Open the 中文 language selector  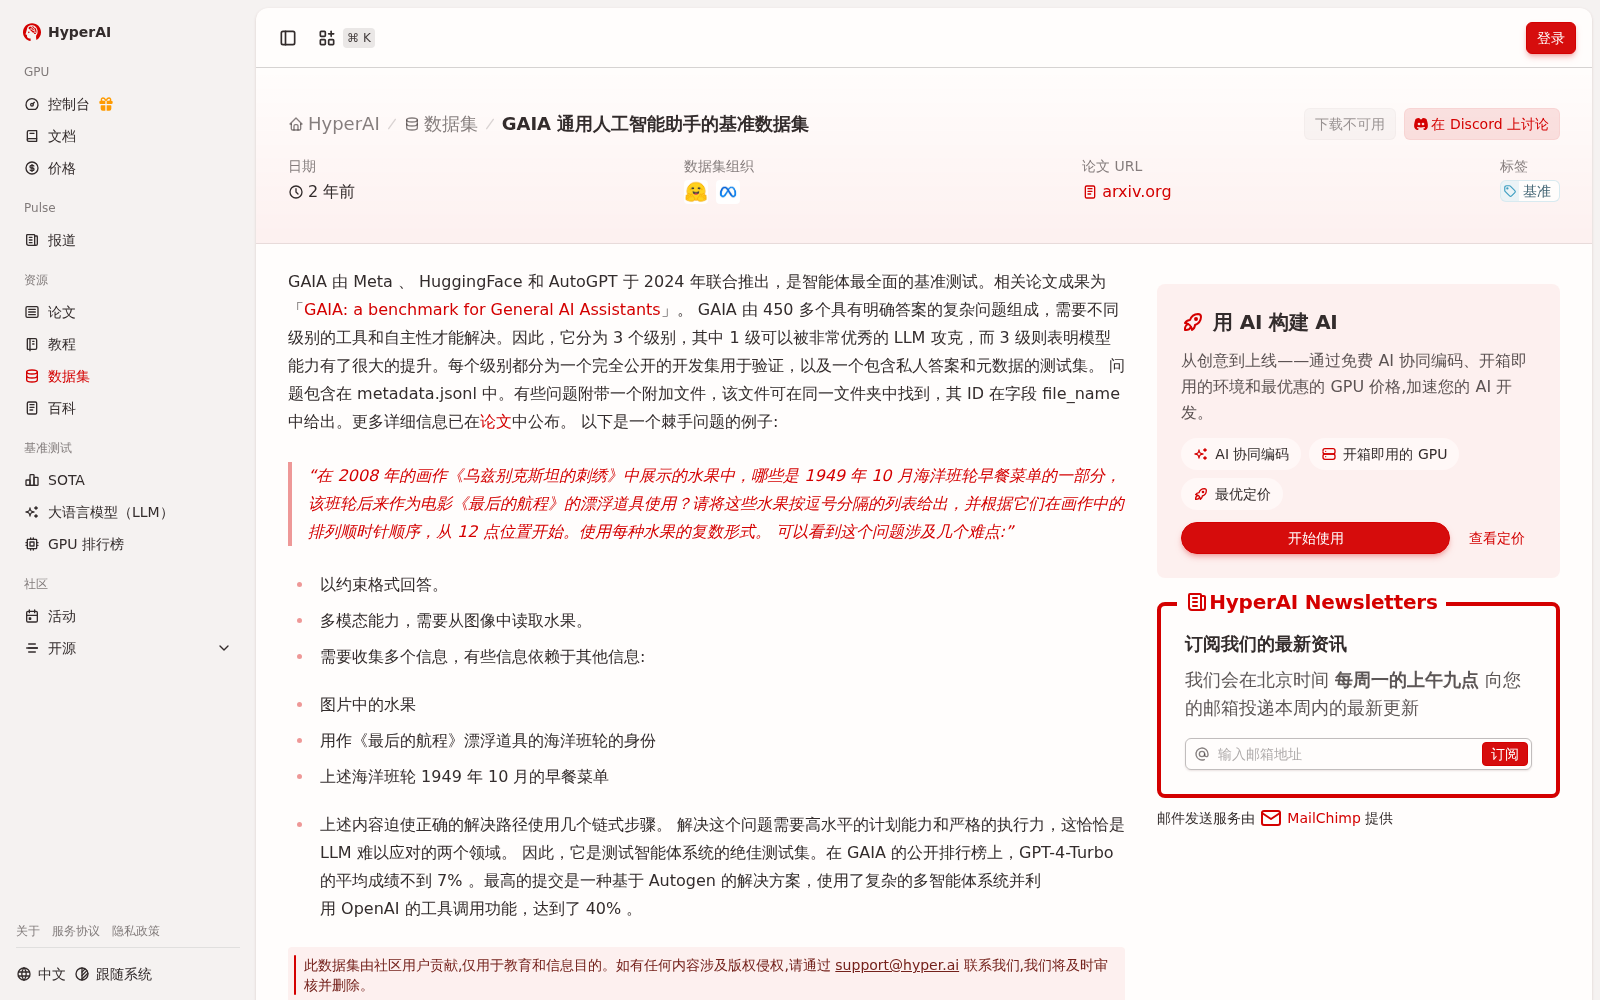coord(41,974)
